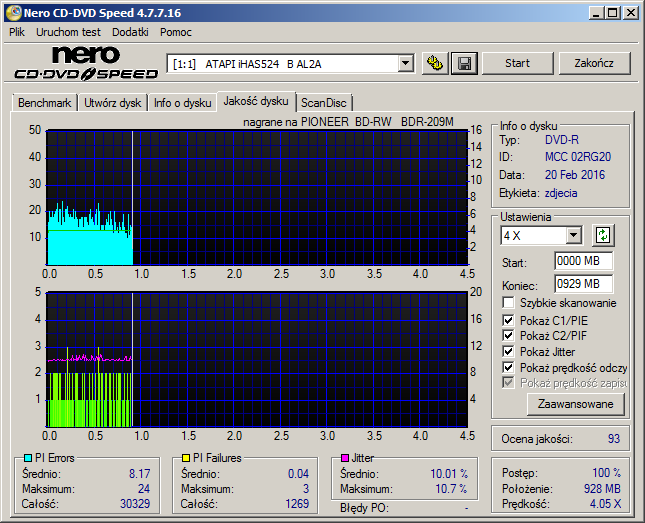Click the PI Failures lower graph
This screenshot has height=523, width=645.
[x=257, y=360]
